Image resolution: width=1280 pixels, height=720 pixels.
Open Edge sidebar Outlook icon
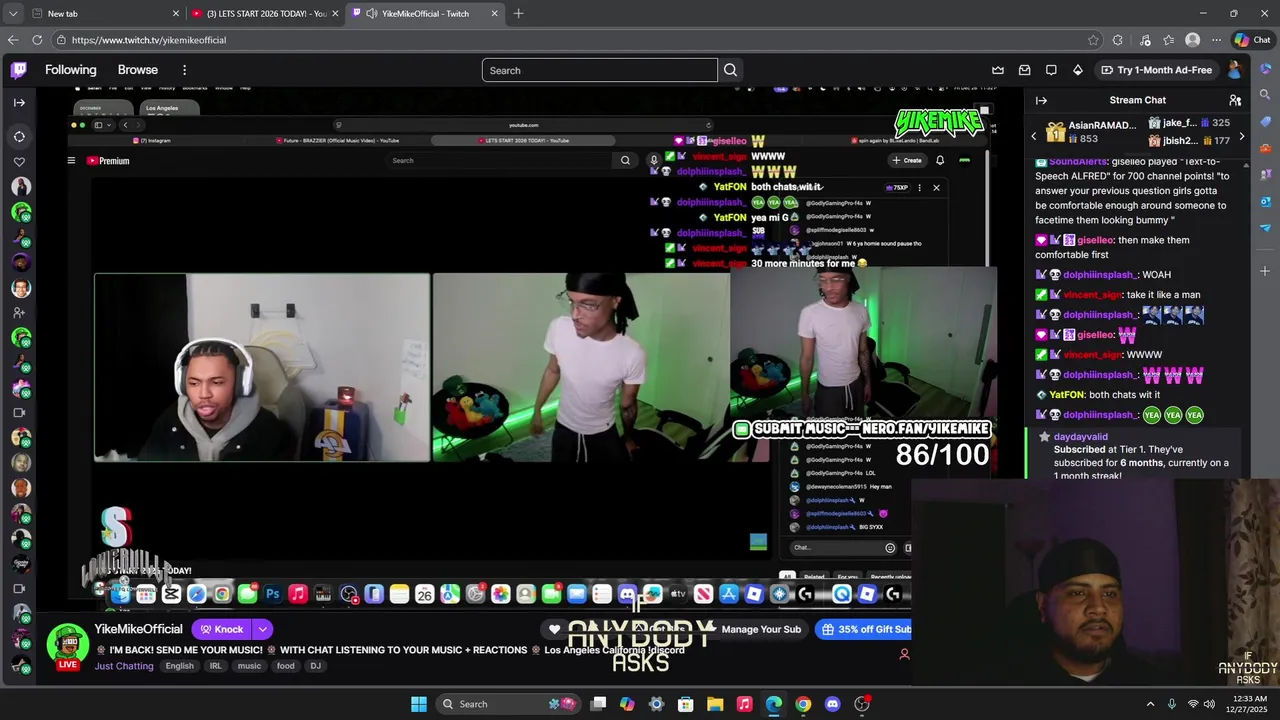point(1265,200)
